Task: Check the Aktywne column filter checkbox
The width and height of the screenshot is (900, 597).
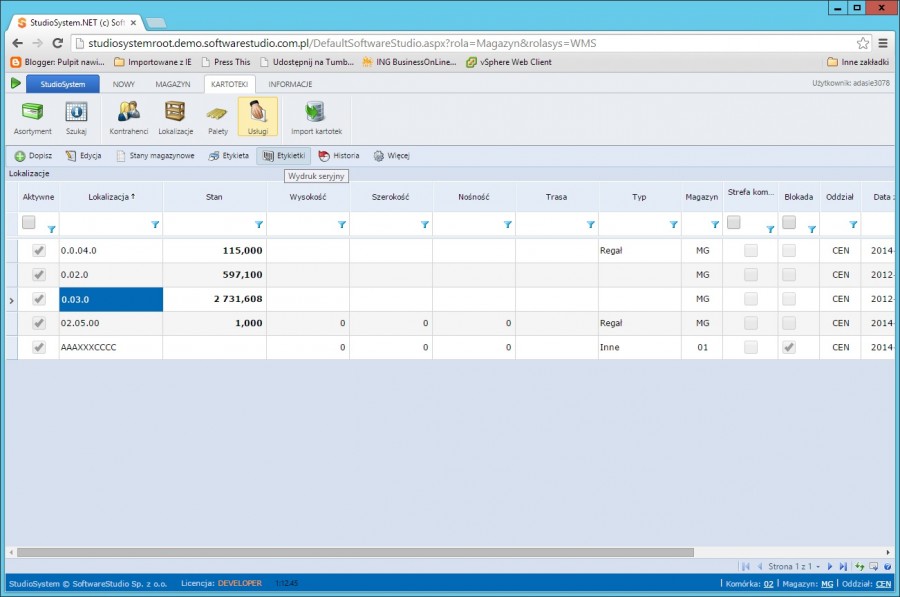Action: click(x=29, y=222)
